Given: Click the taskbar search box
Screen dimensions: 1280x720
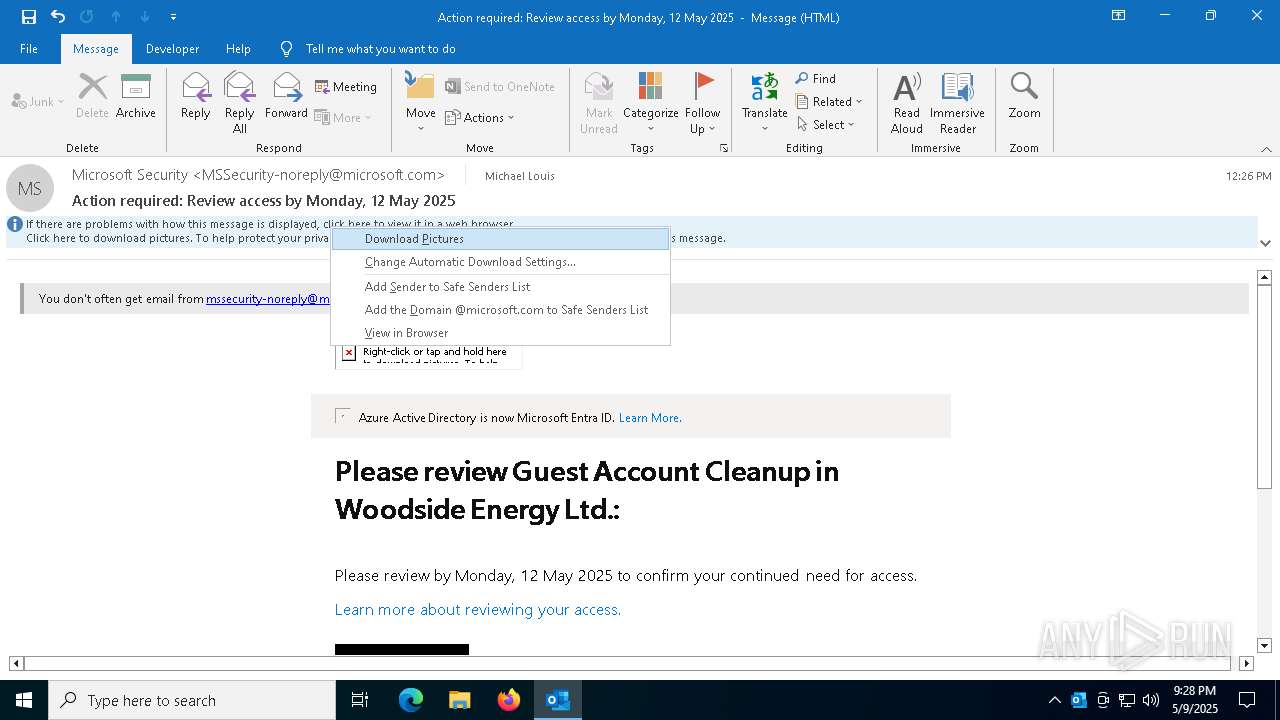Looking at the screenshot, I should point(192,700).
